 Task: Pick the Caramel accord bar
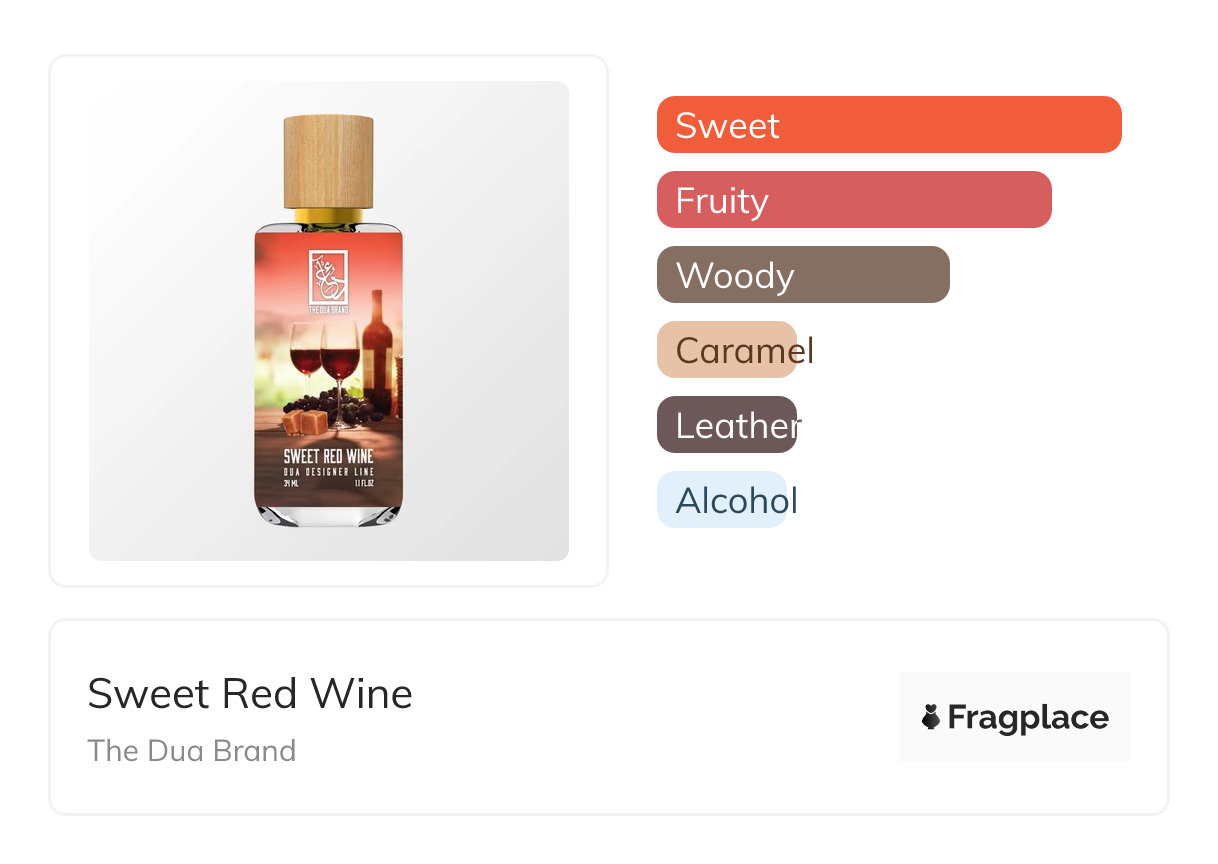(x=727, y=350)
